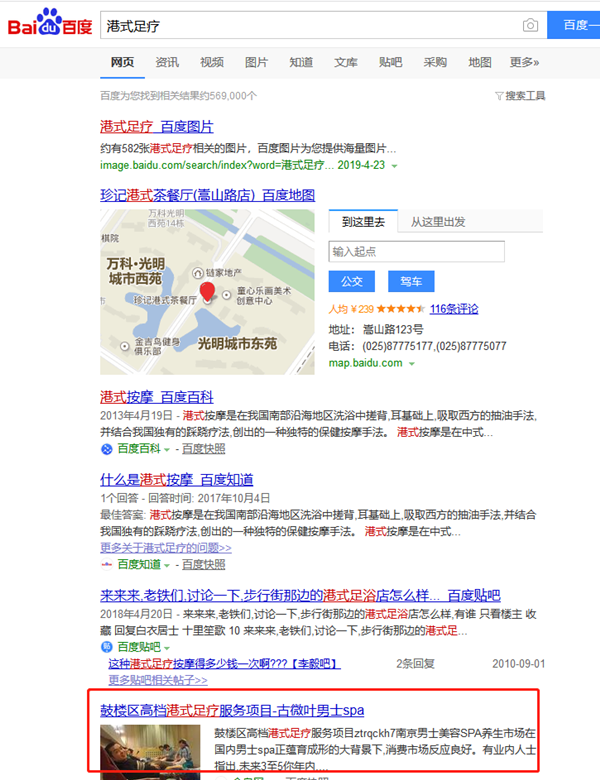Viewport: 600px width, 780px height.
Task: Click the 百度知道 source icon
Action: click(106, 565)
